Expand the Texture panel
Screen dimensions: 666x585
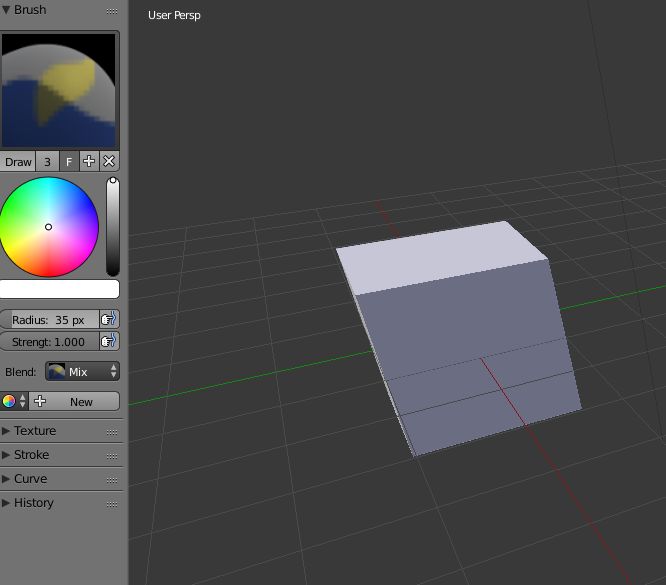35,431
